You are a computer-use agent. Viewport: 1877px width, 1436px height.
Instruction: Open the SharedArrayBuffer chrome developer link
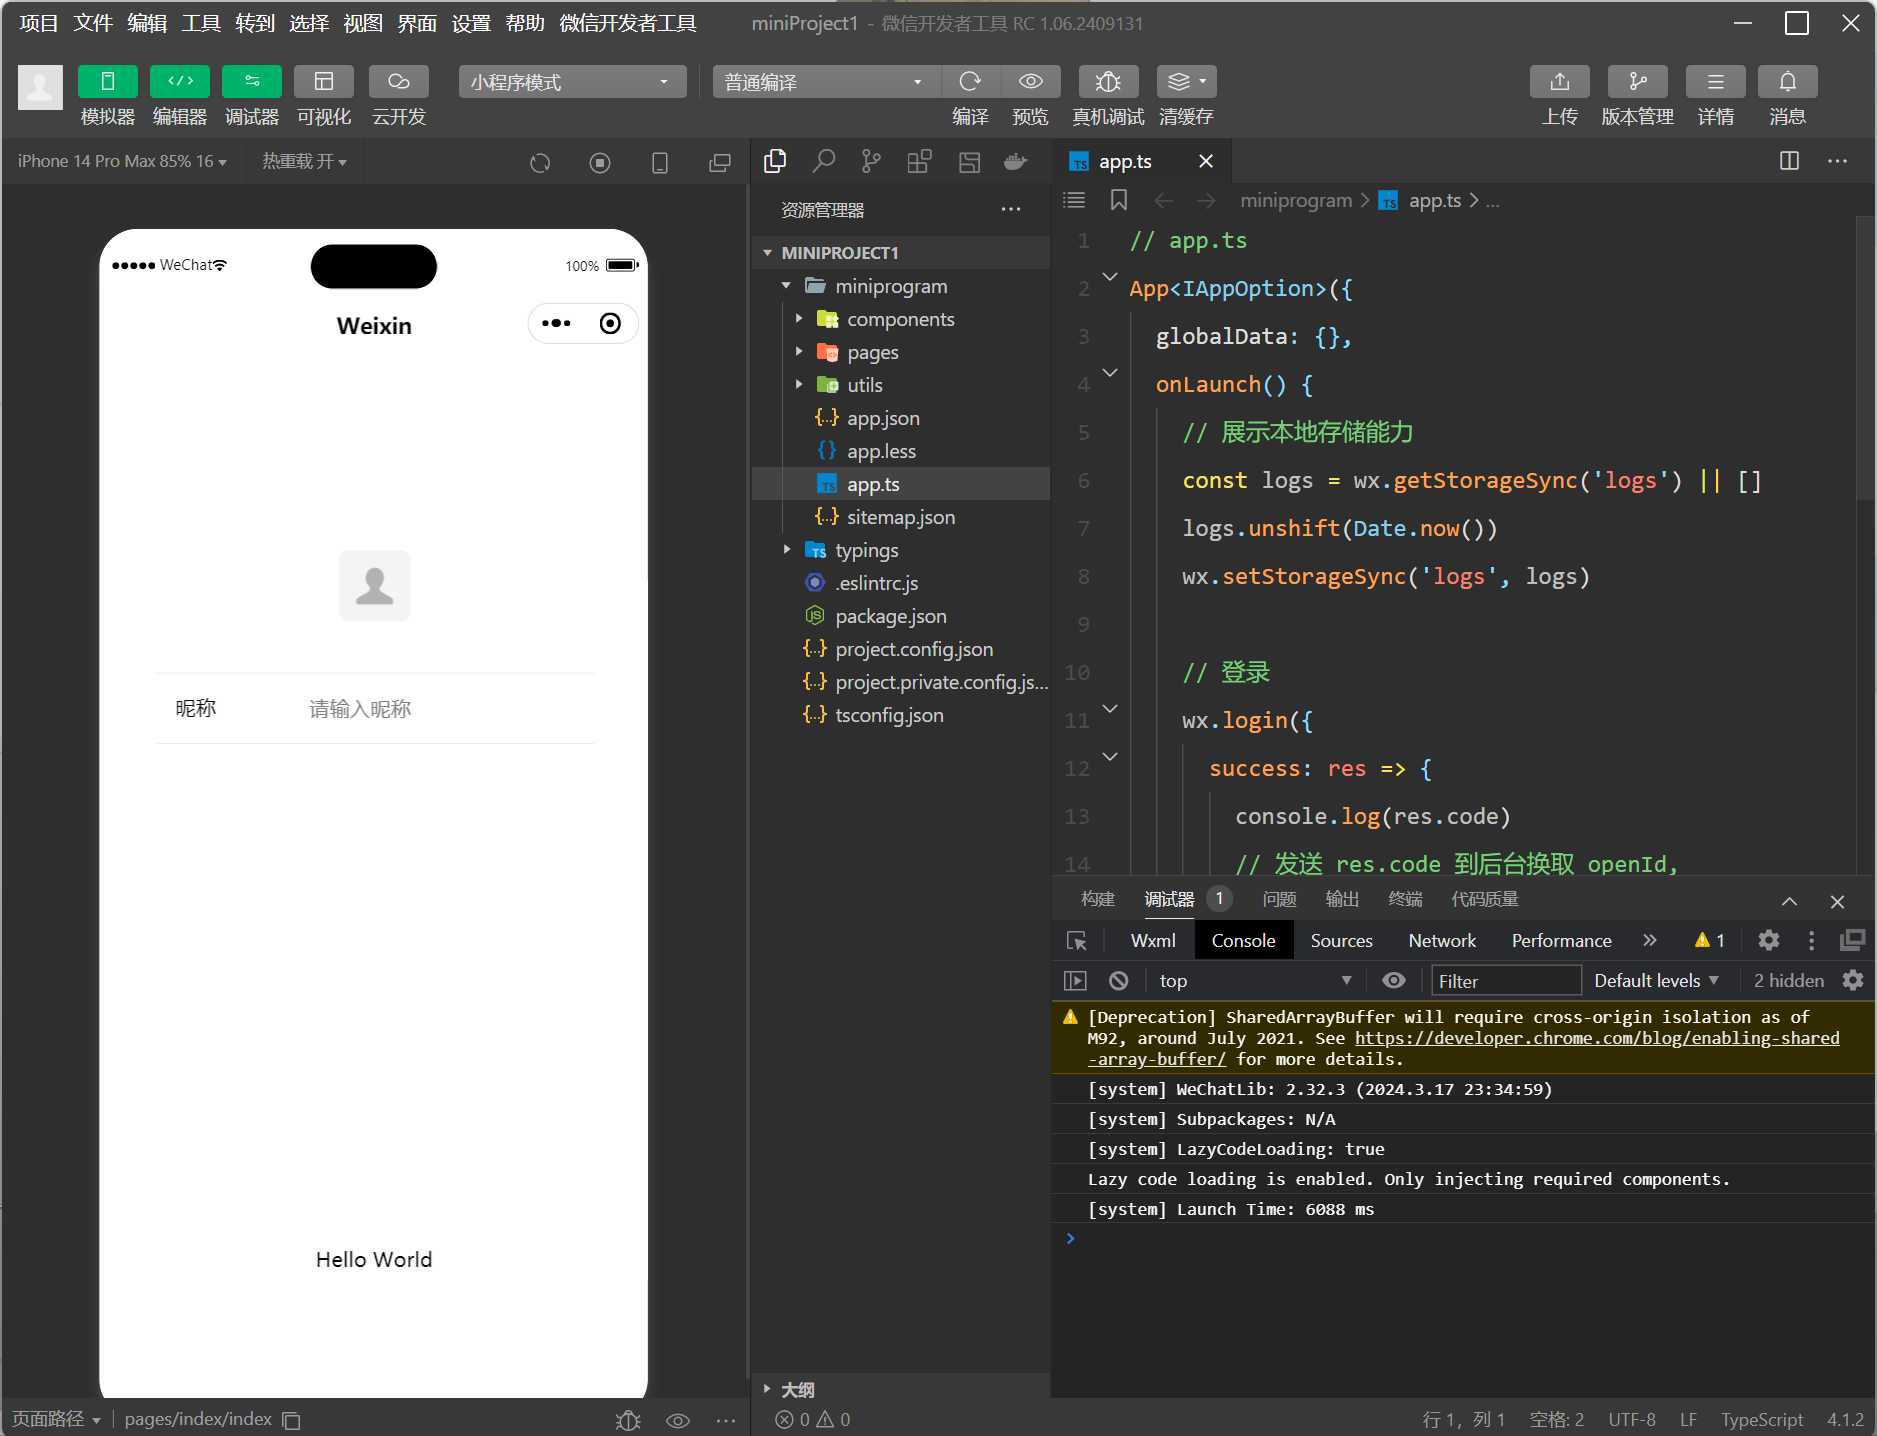[x=1596, y=1038]
